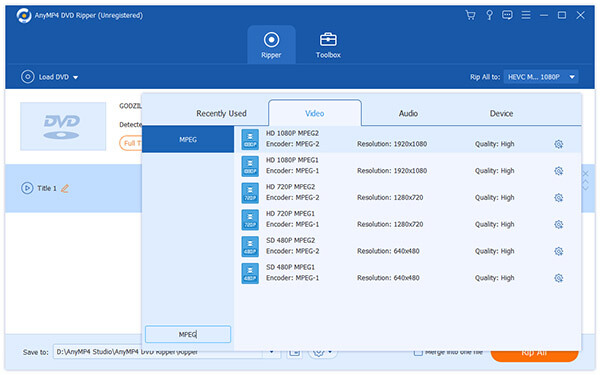600x375 pixels.
Task: Open the shopping cart purchase icon
Action: (470, 15)
